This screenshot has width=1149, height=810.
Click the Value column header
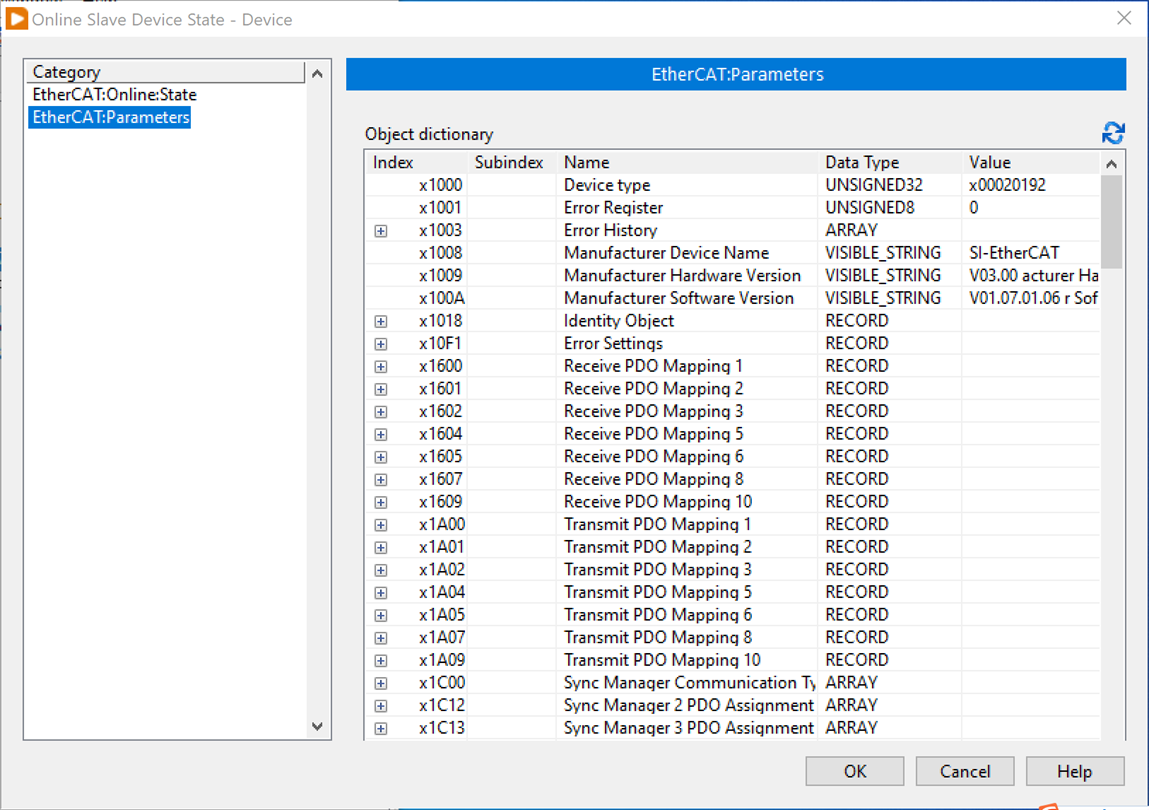1031,162
